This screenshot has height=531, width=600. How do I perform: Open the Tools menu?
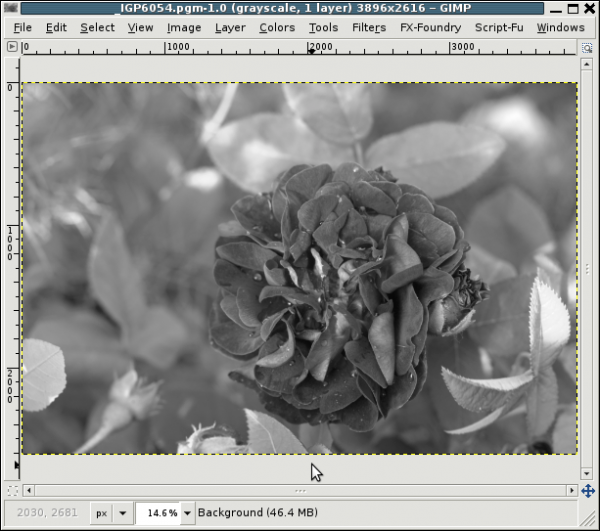point(323,28)
